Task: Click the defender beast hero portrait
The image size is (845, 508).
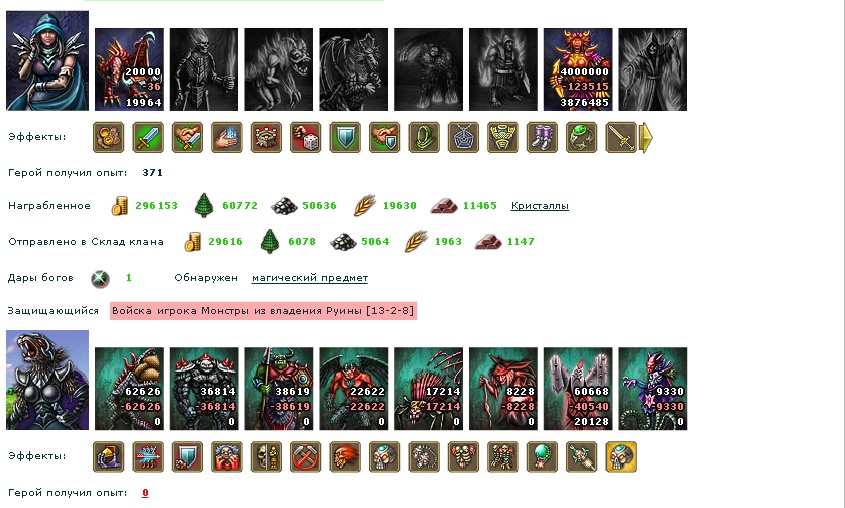Action: [x=47, y=380]
